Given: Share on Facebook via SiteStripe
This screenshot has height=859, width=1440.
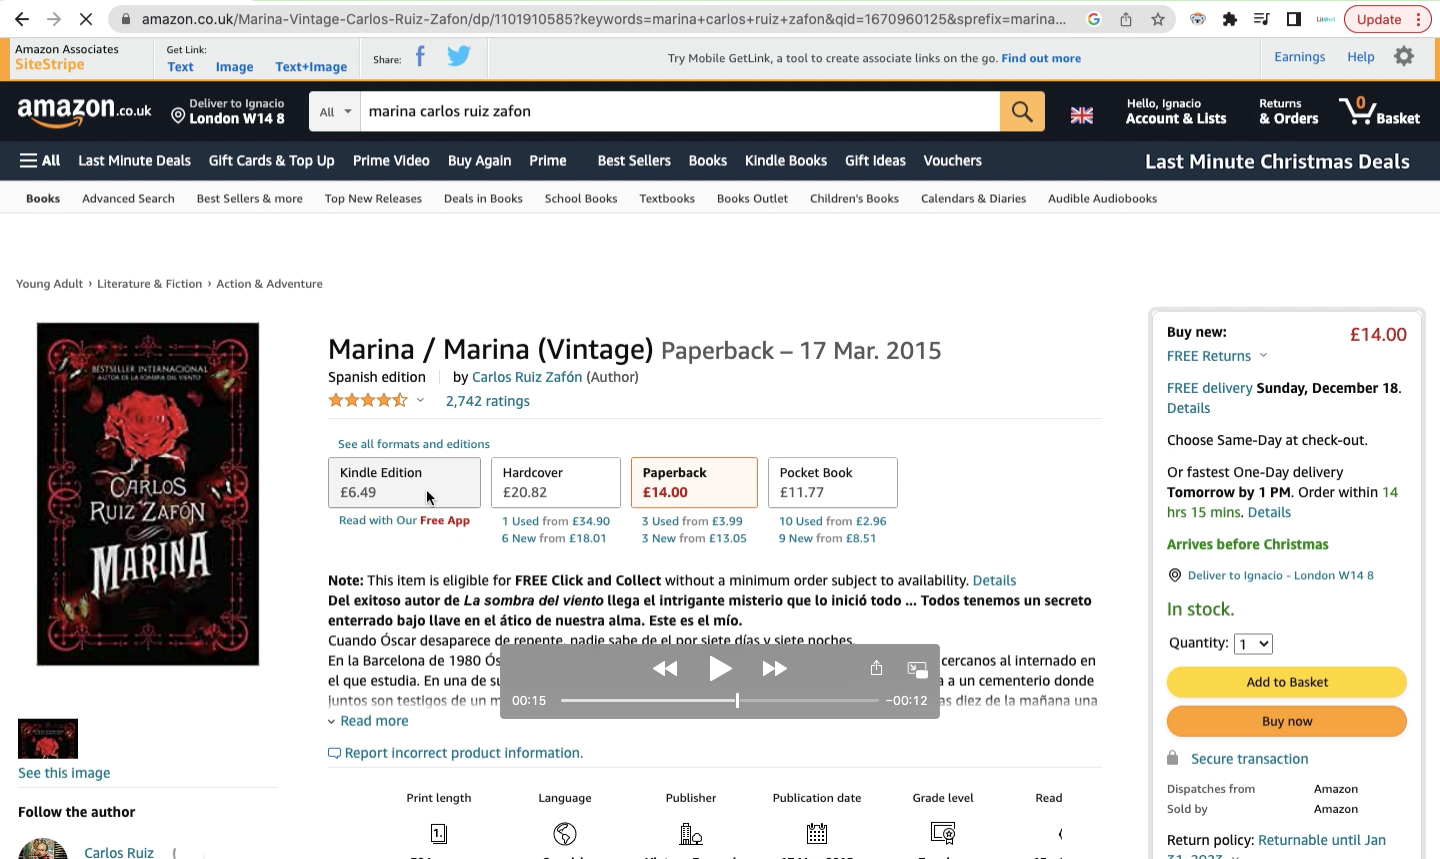Looking at the screenshot, I should pyautogui.click(x=420, y=57).
